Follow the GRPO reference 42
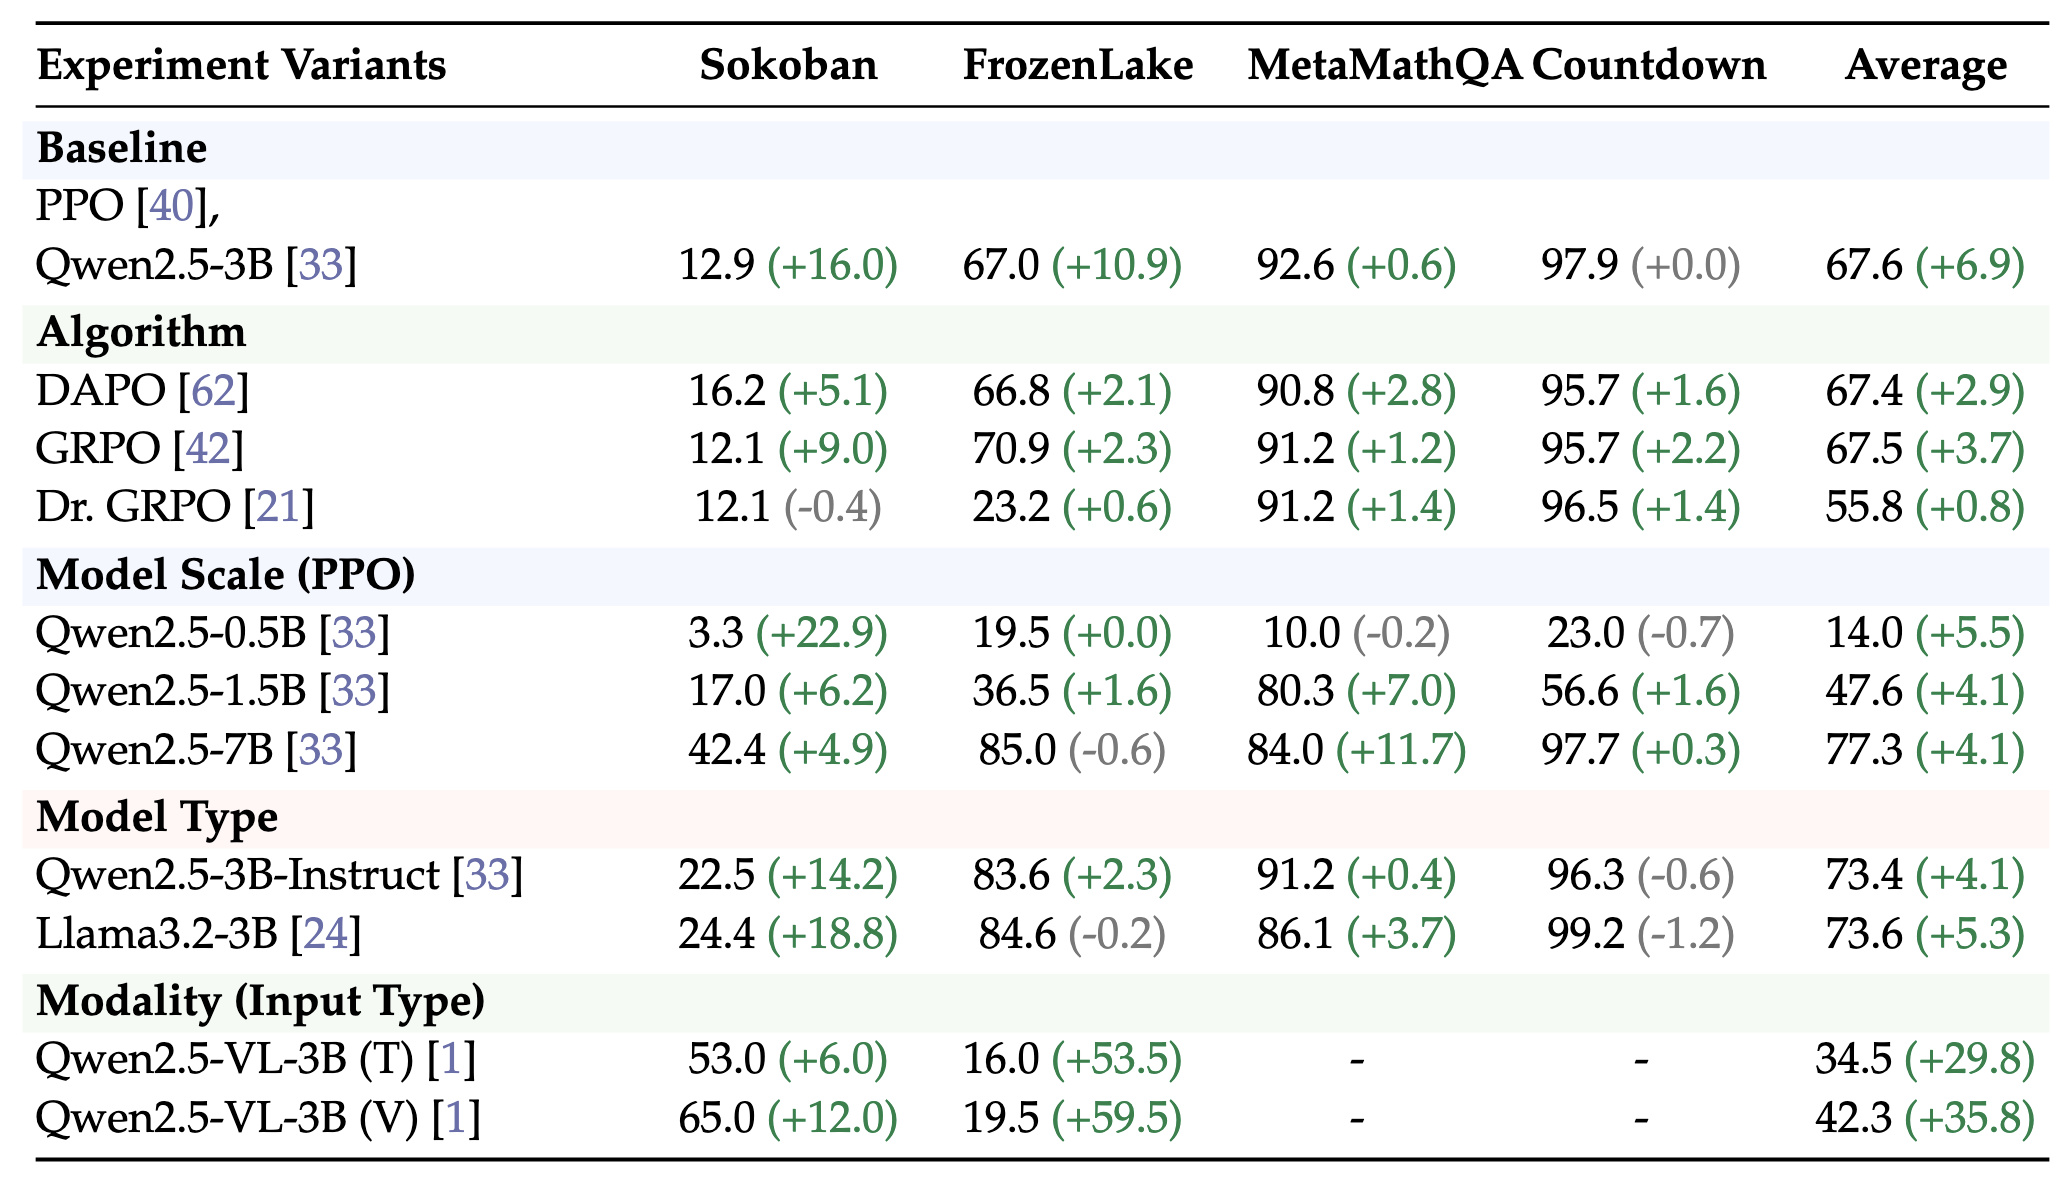Screen dimensions: 2064x1178 pyautogui.click(x=208, y=448)
